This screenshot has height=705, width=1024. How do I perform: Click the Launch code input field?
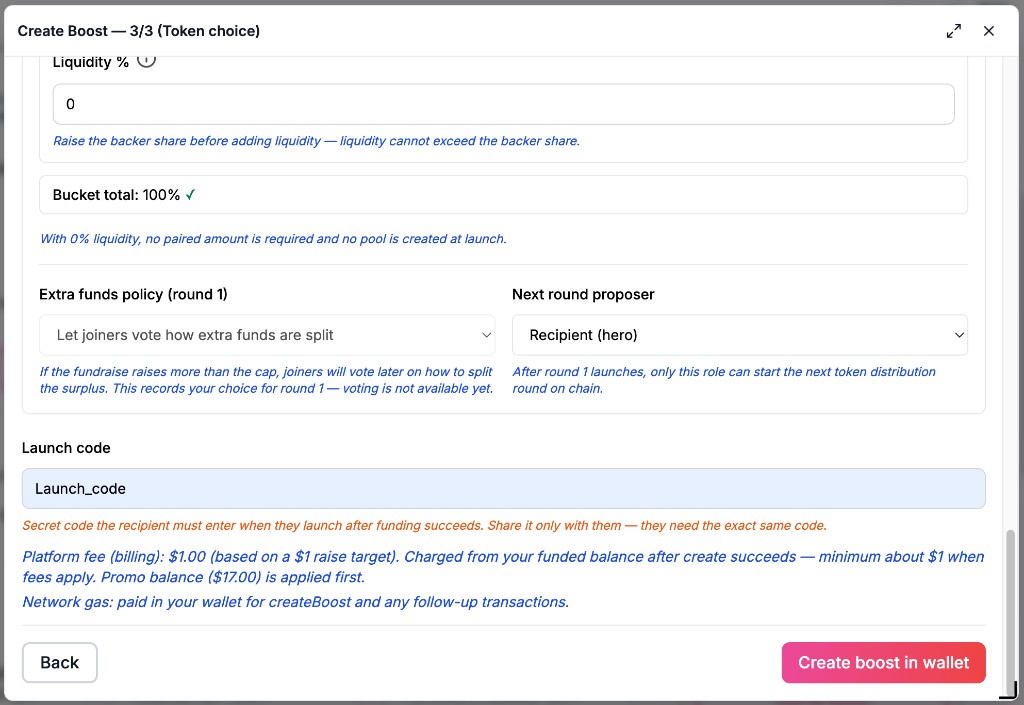(x=504, y=488)
